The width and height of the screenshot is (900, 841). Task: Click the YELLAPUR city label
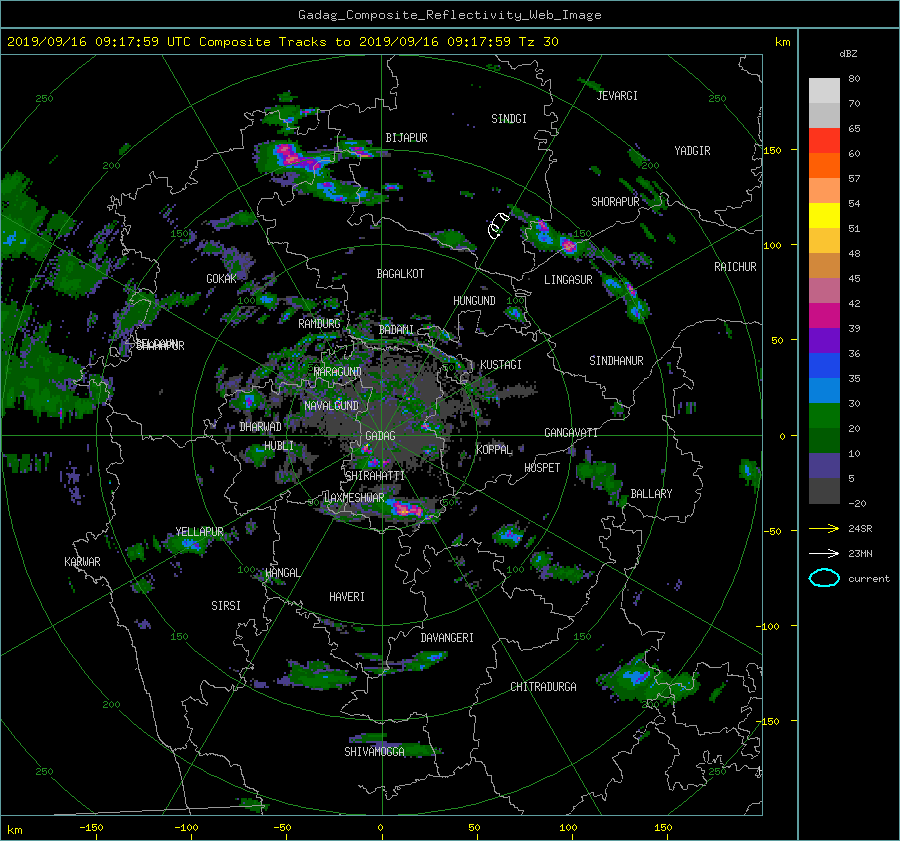pos(199,532)
